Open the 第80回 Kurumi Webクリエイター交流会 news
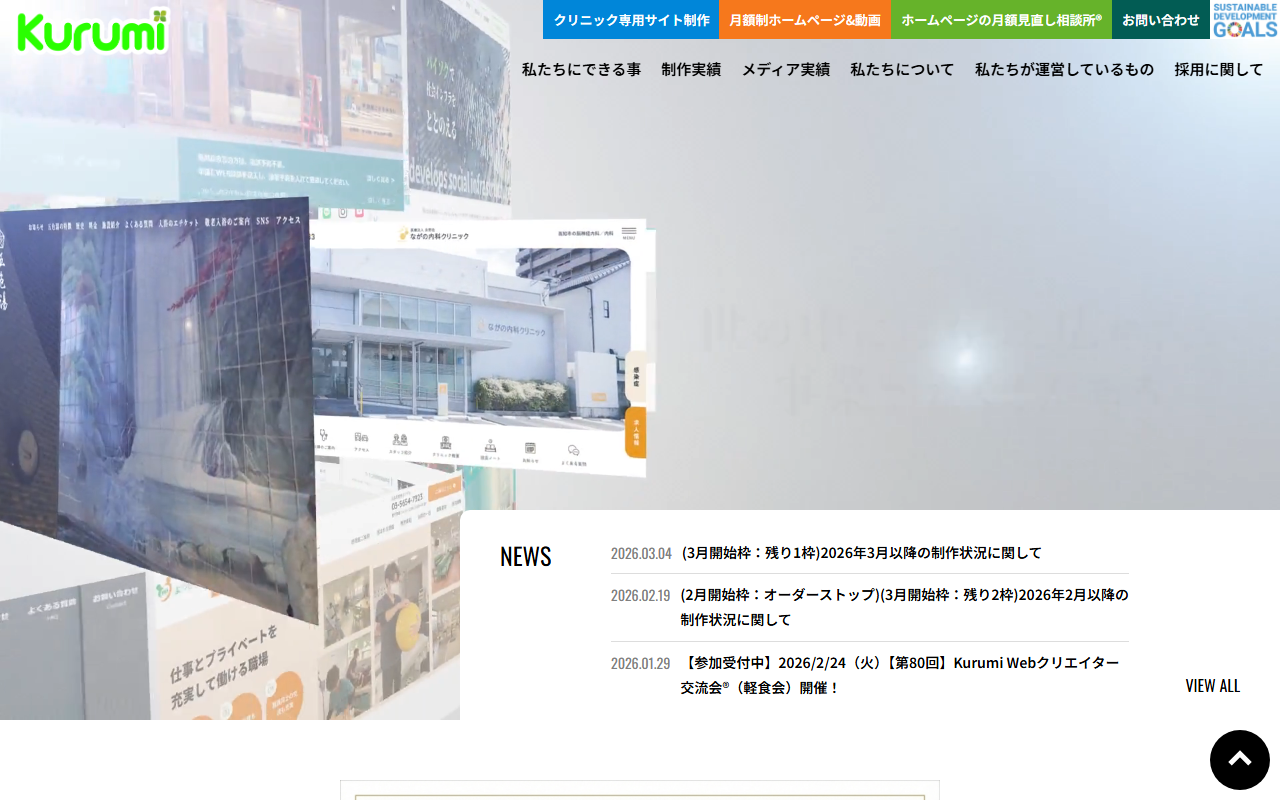This screenshot has width=1280, height=800. coord(900,675)
